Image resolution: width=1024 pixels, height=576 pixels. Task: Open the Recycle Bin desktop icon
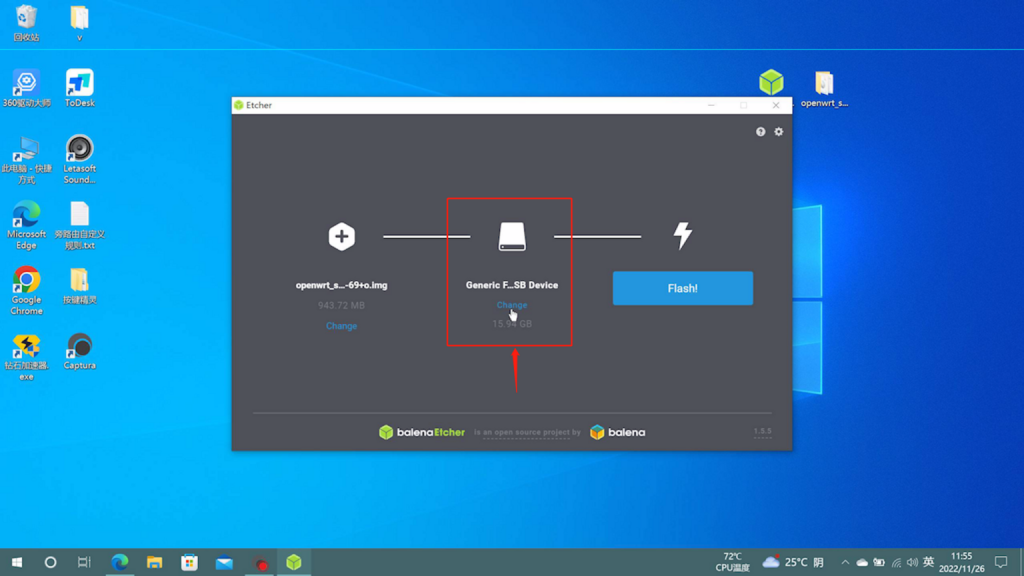(26, 23)
